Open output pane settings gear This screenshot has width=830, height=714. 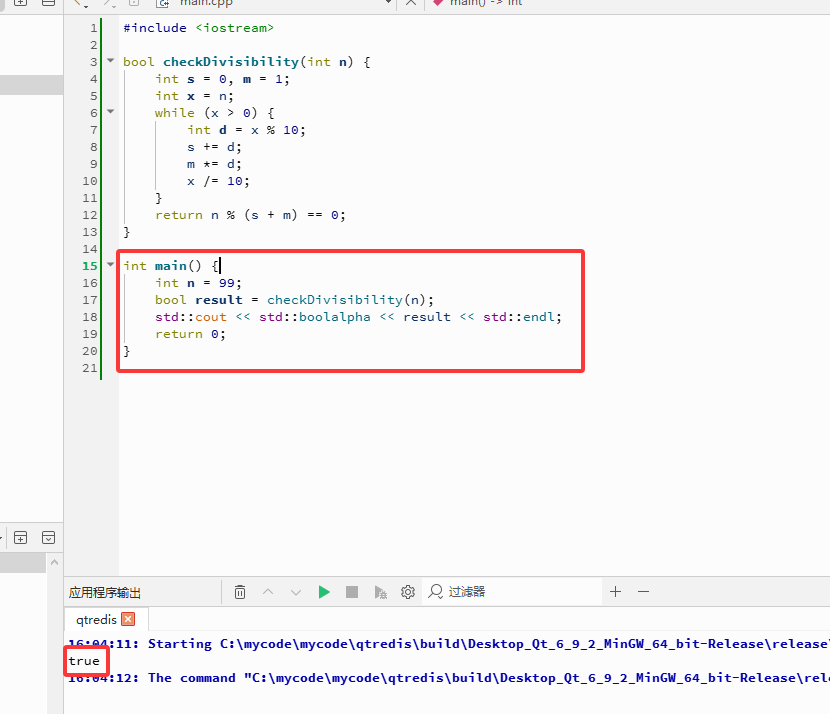408,592
